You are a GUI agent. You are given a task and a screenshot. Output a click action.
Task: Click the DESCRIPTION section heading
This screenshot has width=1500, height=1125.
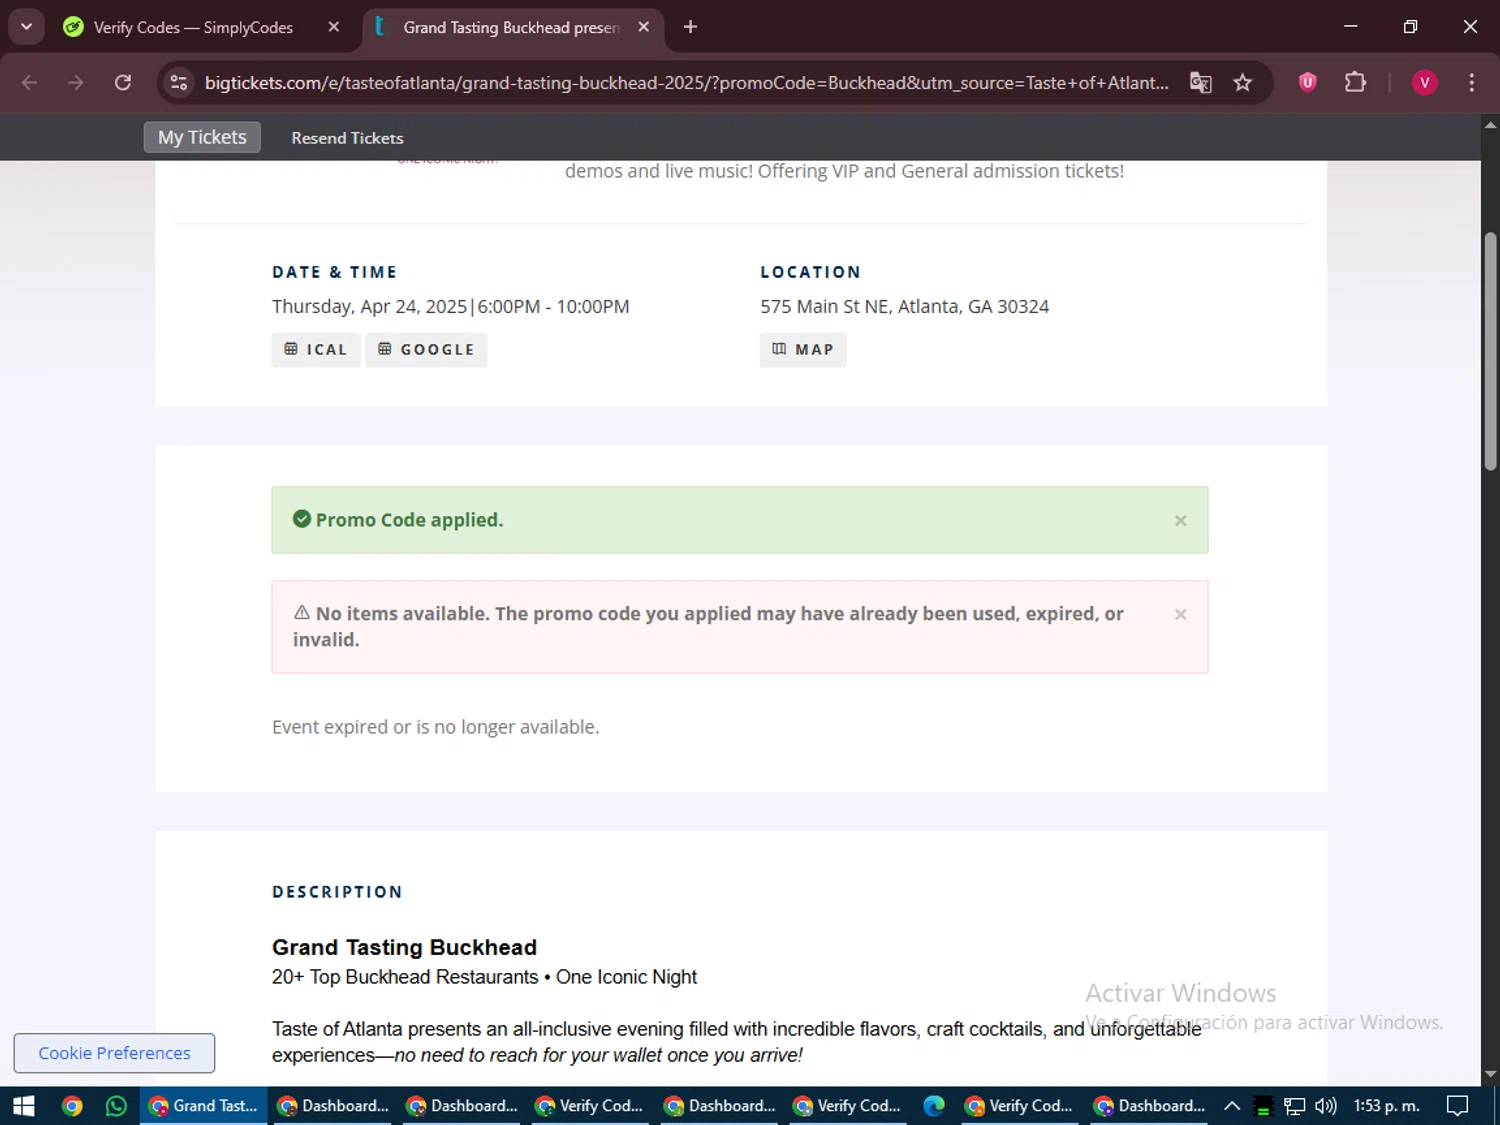tap(337, 892)
